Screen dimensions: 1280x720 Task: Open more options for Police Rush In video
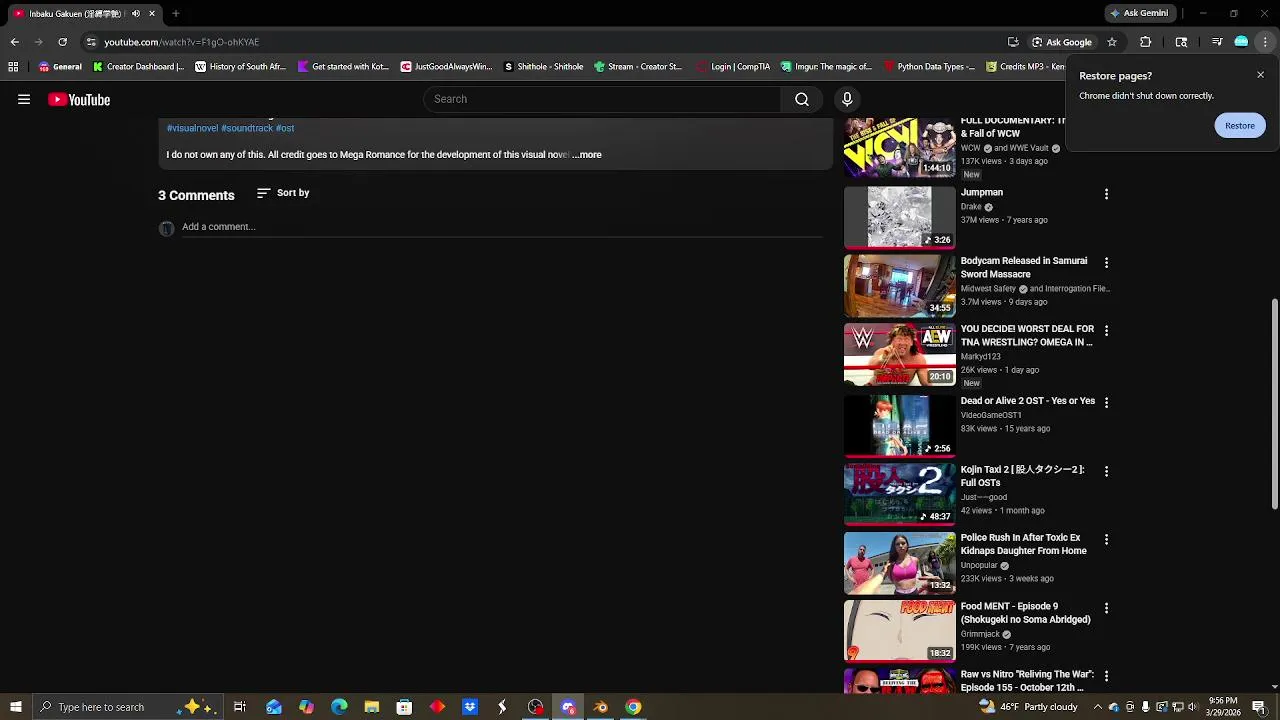coord(1106,540)
